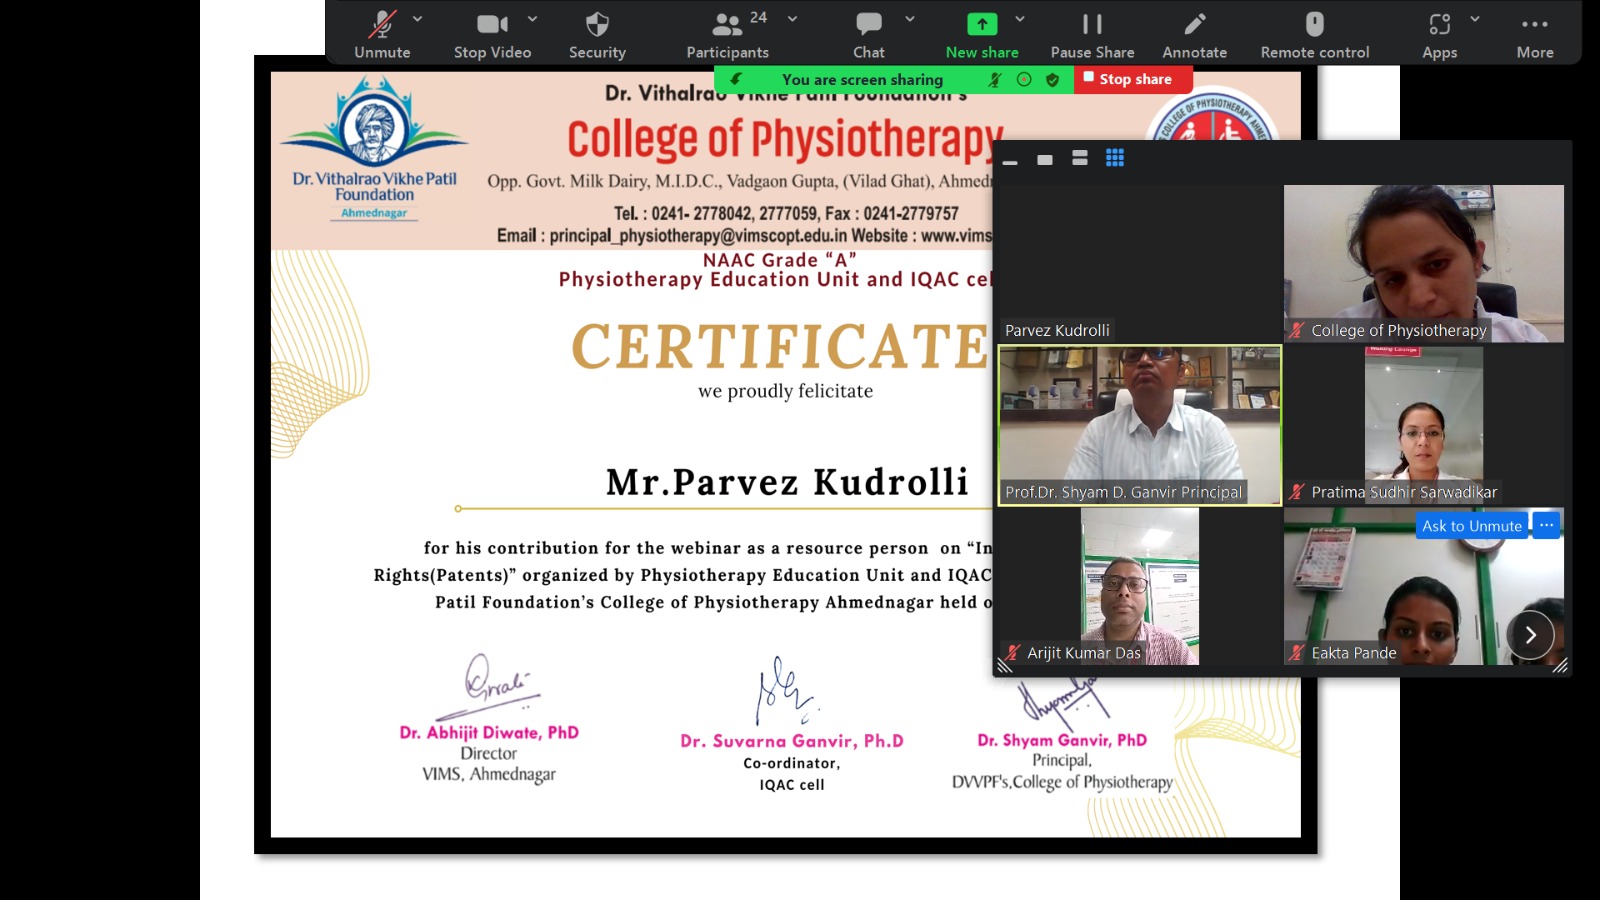The height and width of the screenshot is (900, 1600).
Task: Select Prof.Dr. Shyam D. Ganvir's video tile
Action: pos(1140,425)
